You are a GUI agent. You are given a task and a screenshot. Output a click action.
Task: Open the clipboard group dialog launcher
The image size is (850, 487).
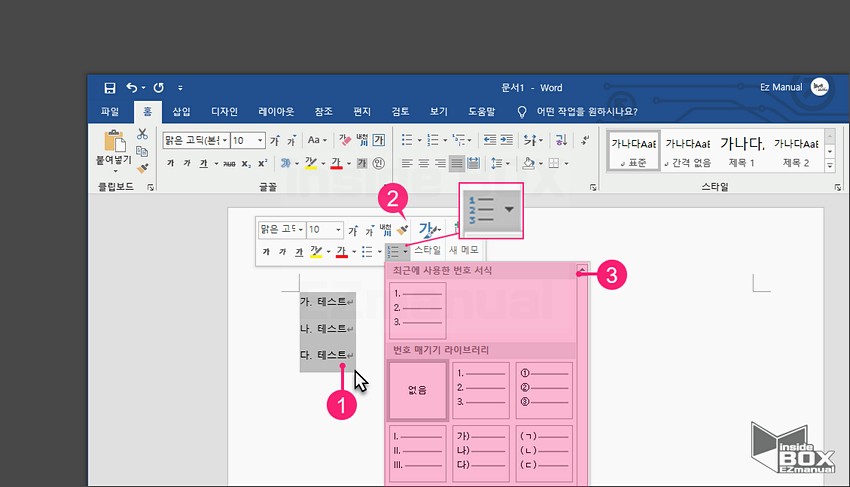[x=150, y=187]
